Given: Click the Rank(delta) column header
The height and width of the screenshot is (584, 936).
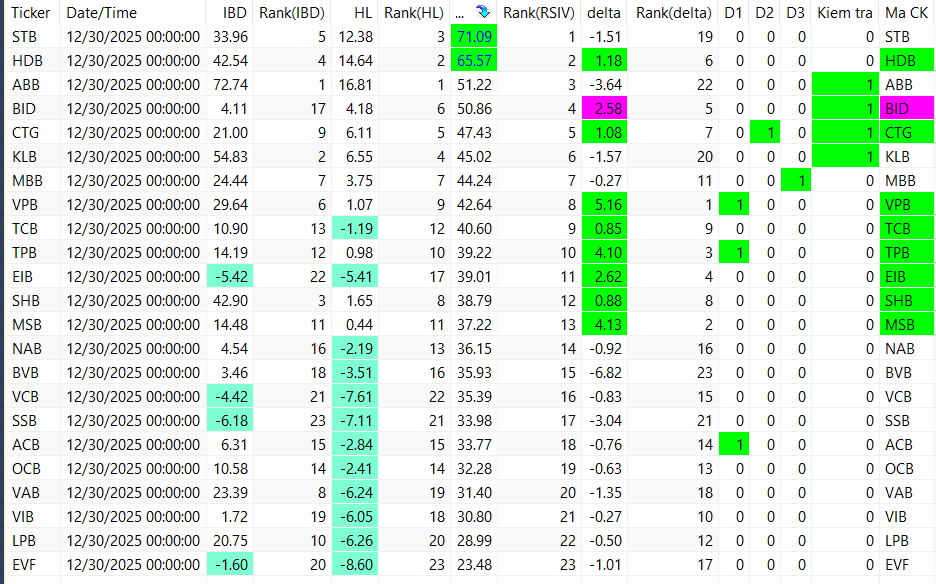Looking at the screenshot, I should point(674,13).
